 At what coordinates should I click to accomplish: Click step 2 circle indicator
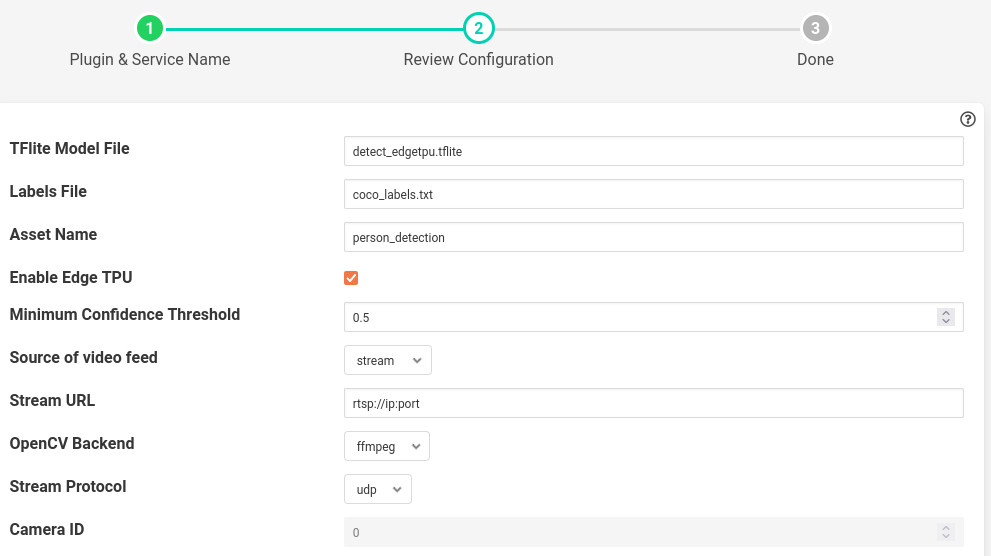(478, 28)
